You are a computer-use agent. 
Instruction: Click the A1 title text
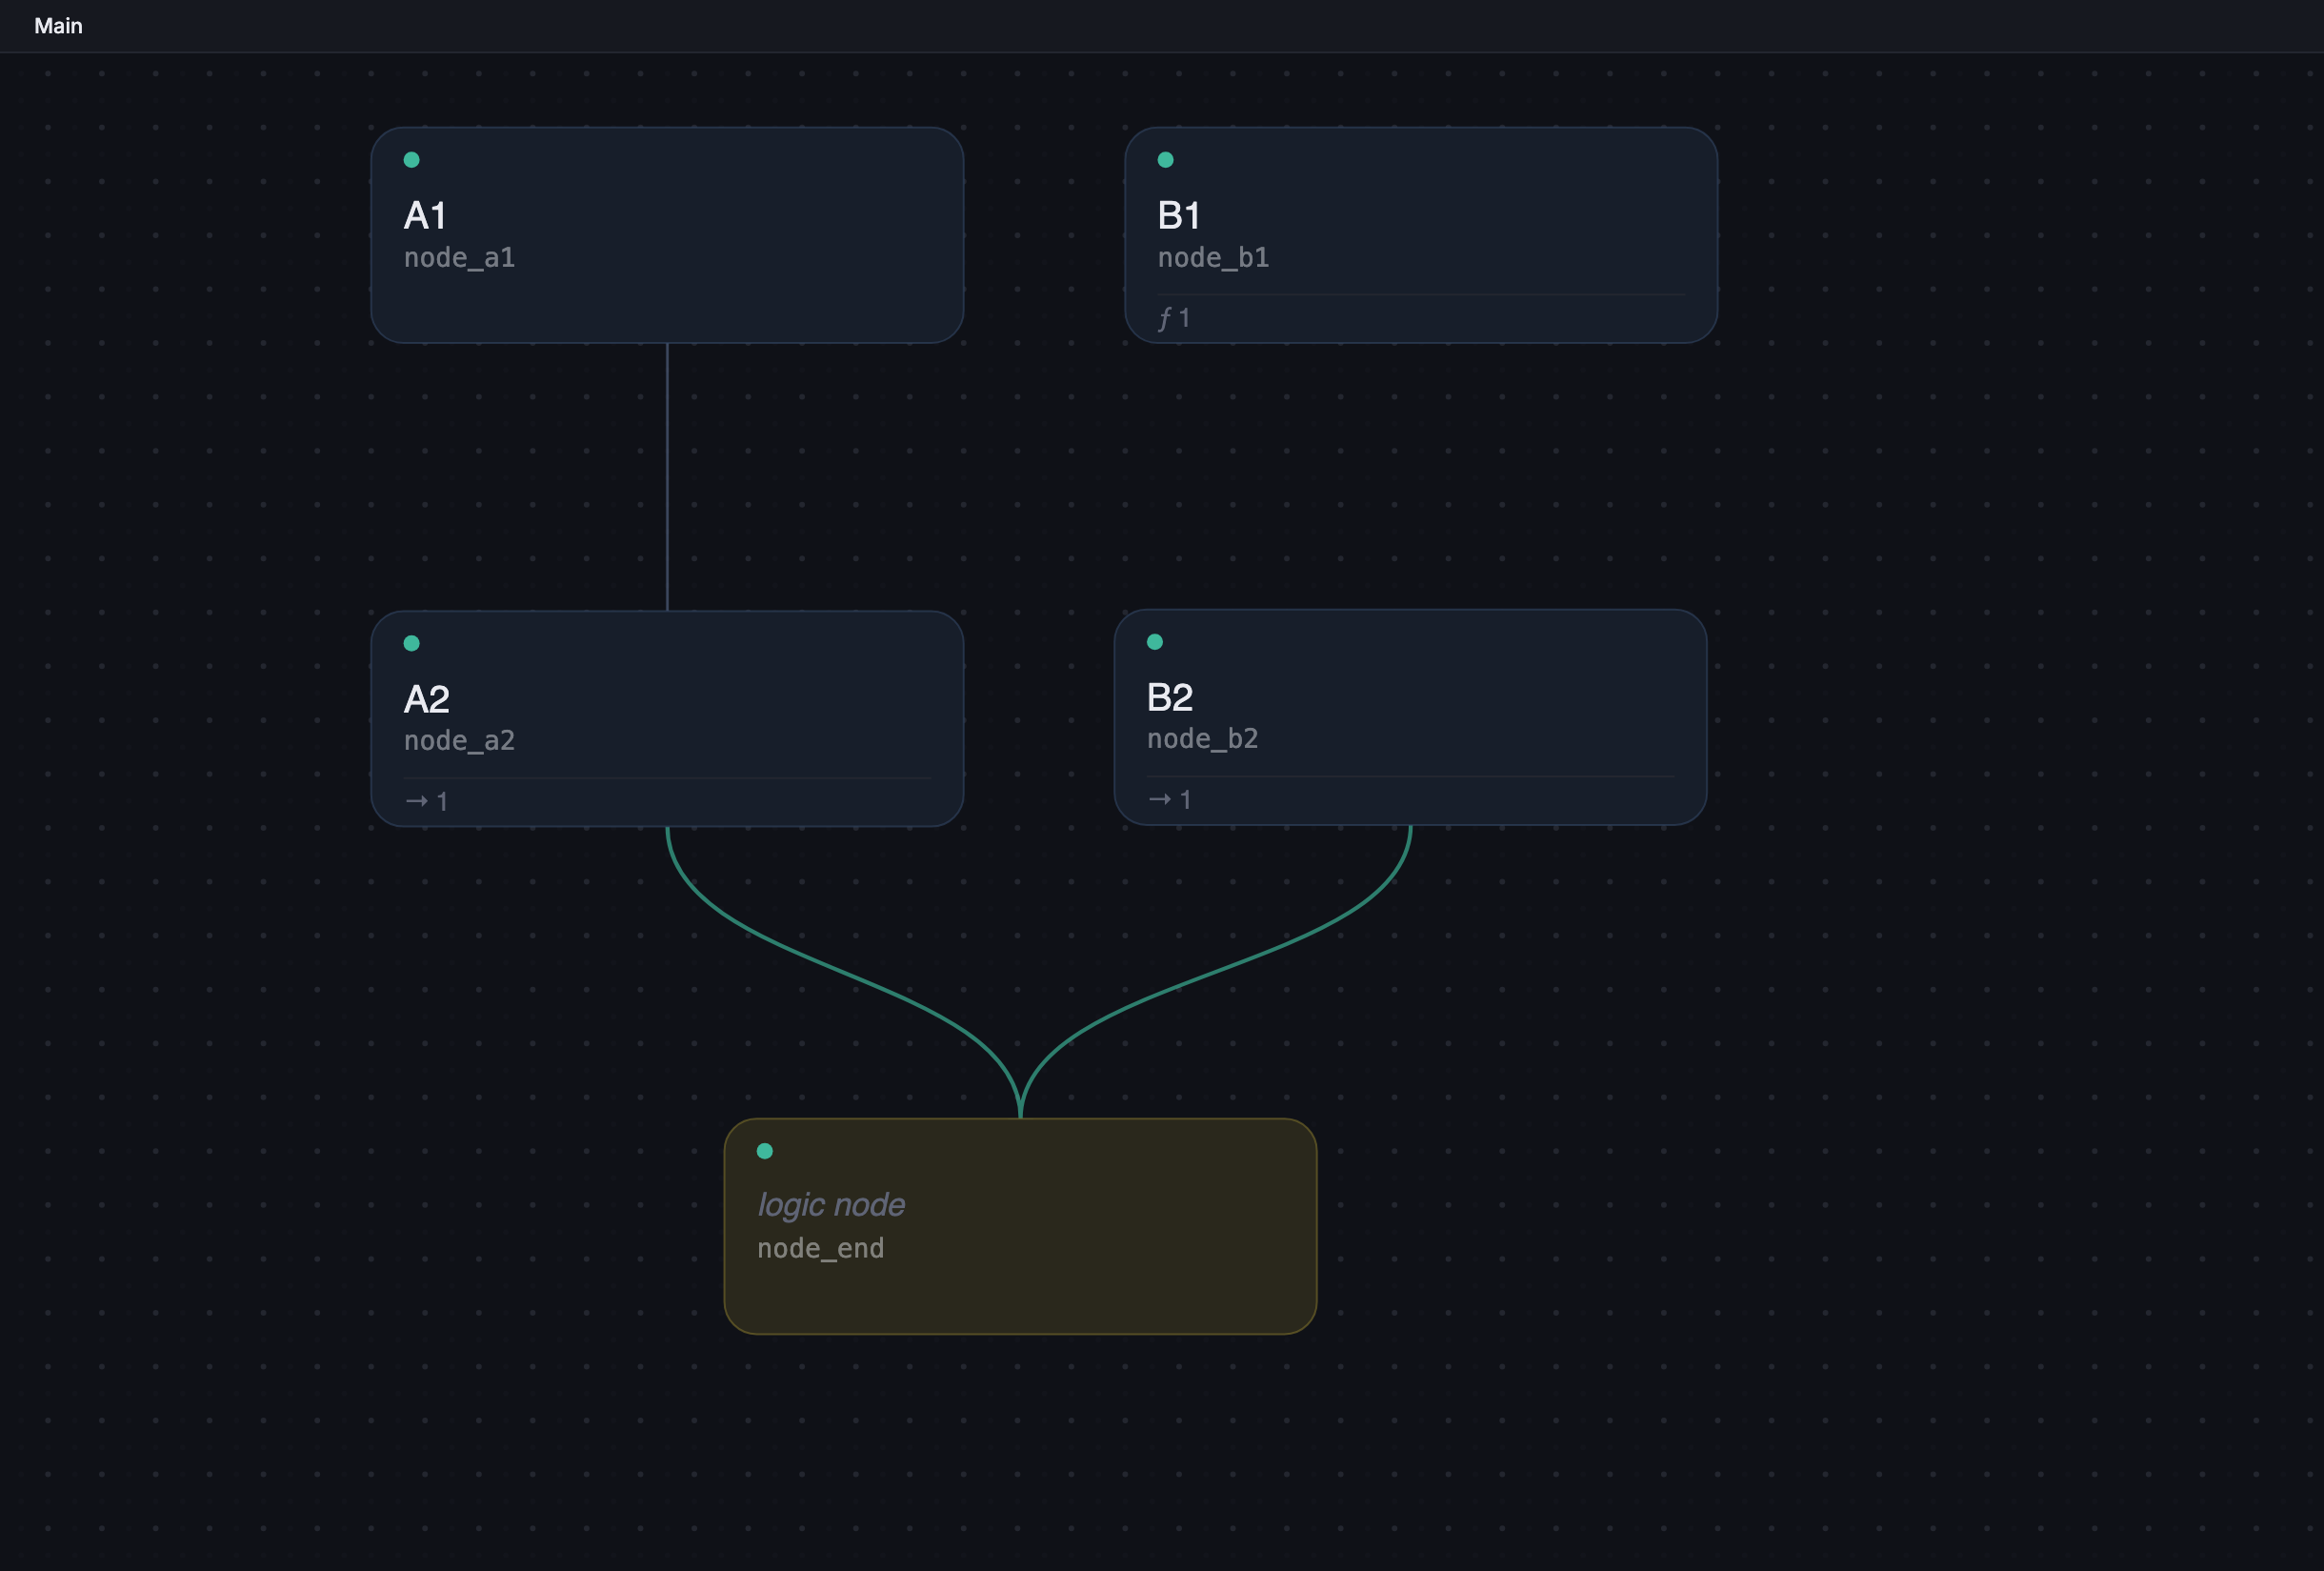(x=425, y=215)
